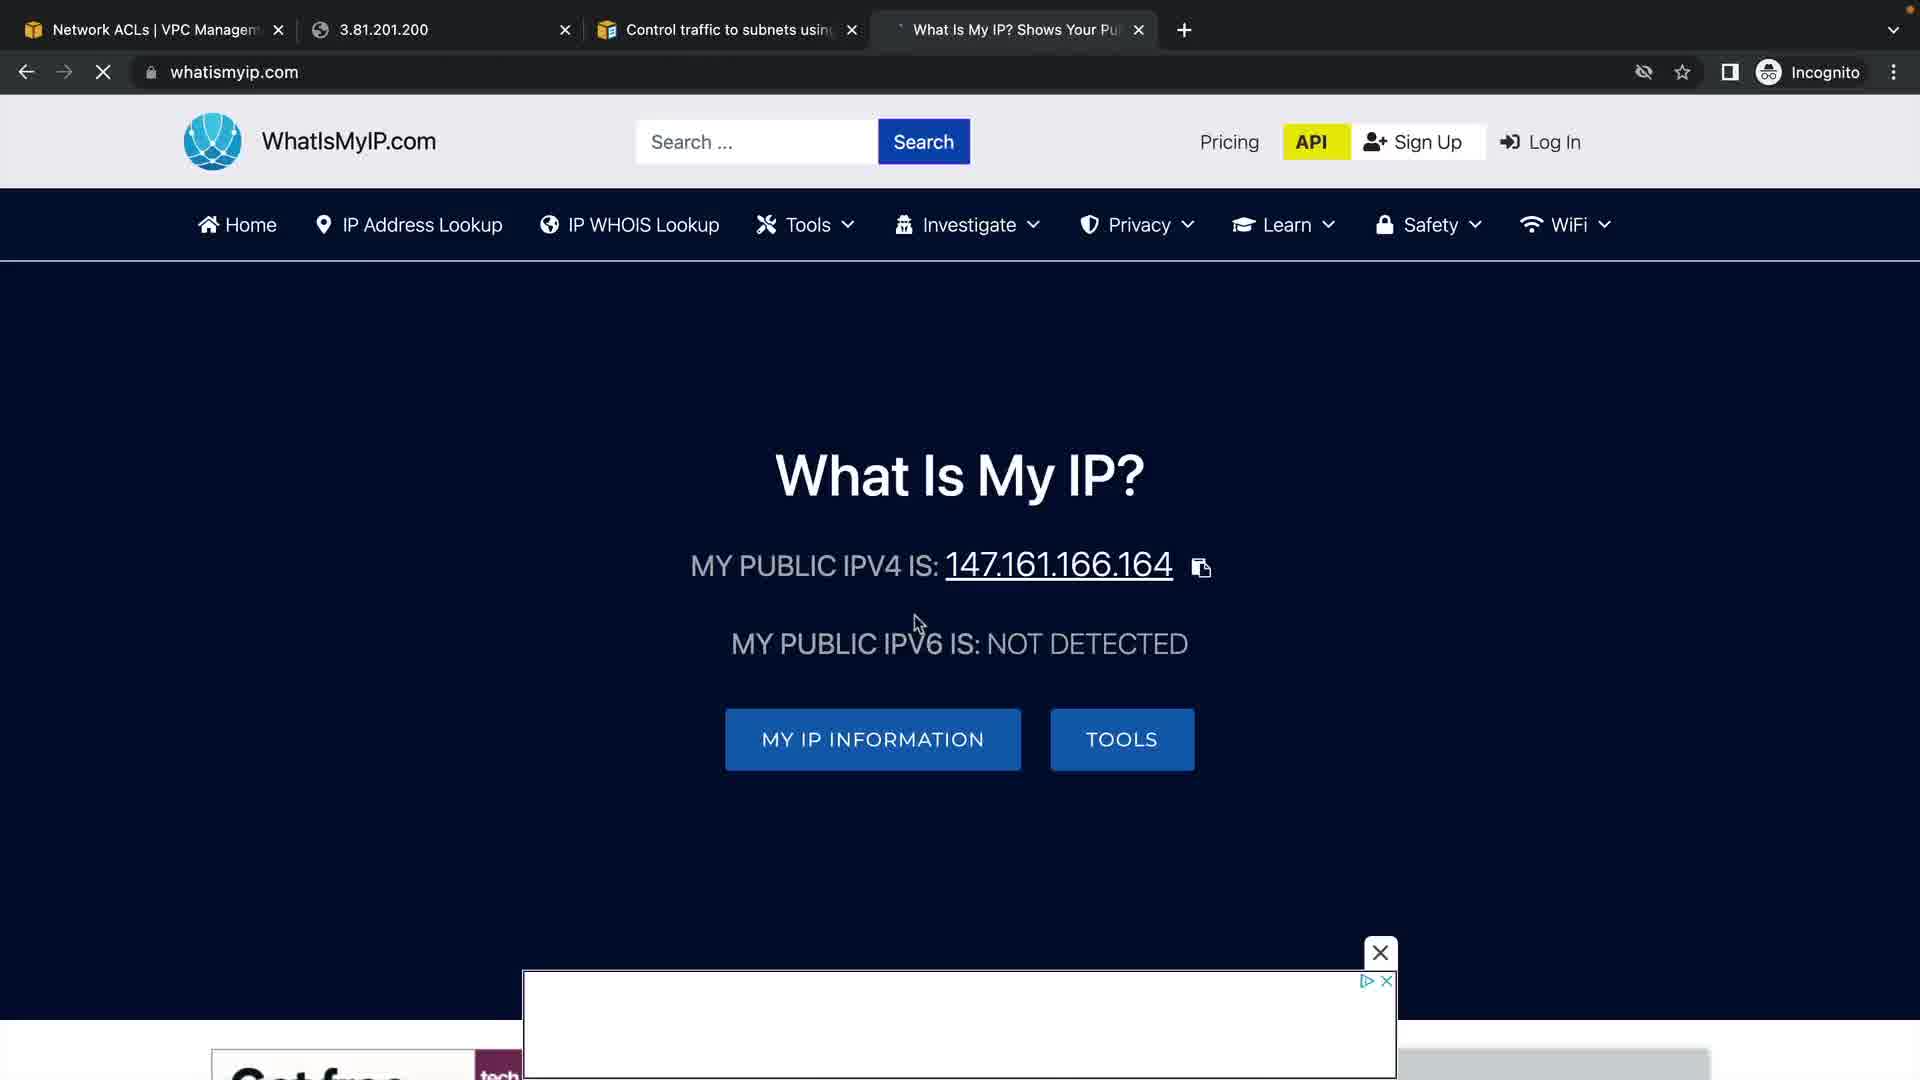This screenshot has width=1920, height=1080.
Task: Go back using the browser back arrow
Action: click(27, 72)
